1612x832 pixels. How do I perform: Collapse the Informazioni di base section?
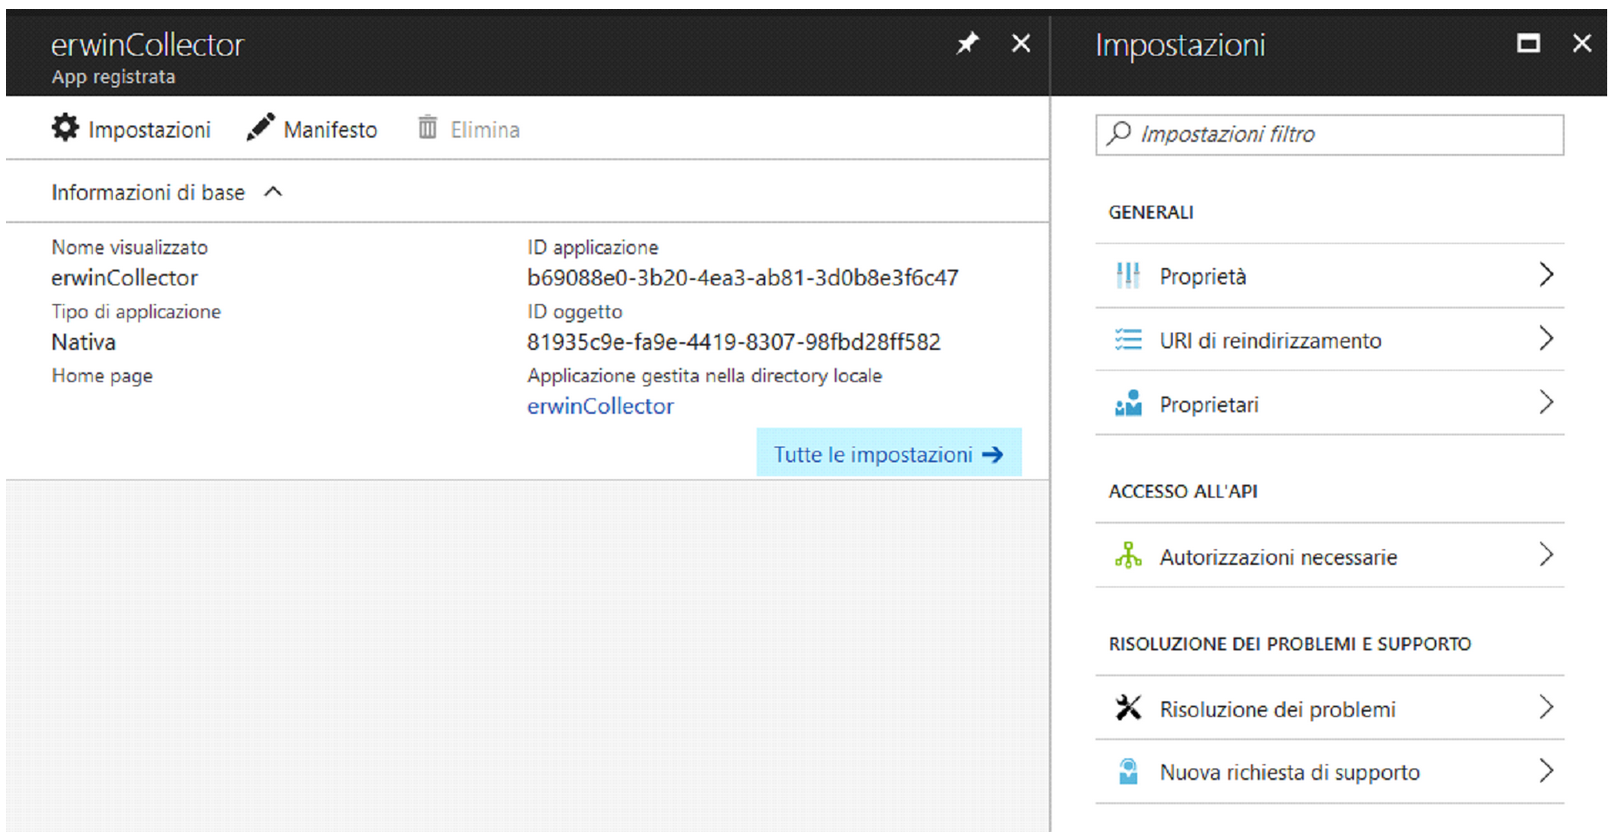click(x=273, y=192)
